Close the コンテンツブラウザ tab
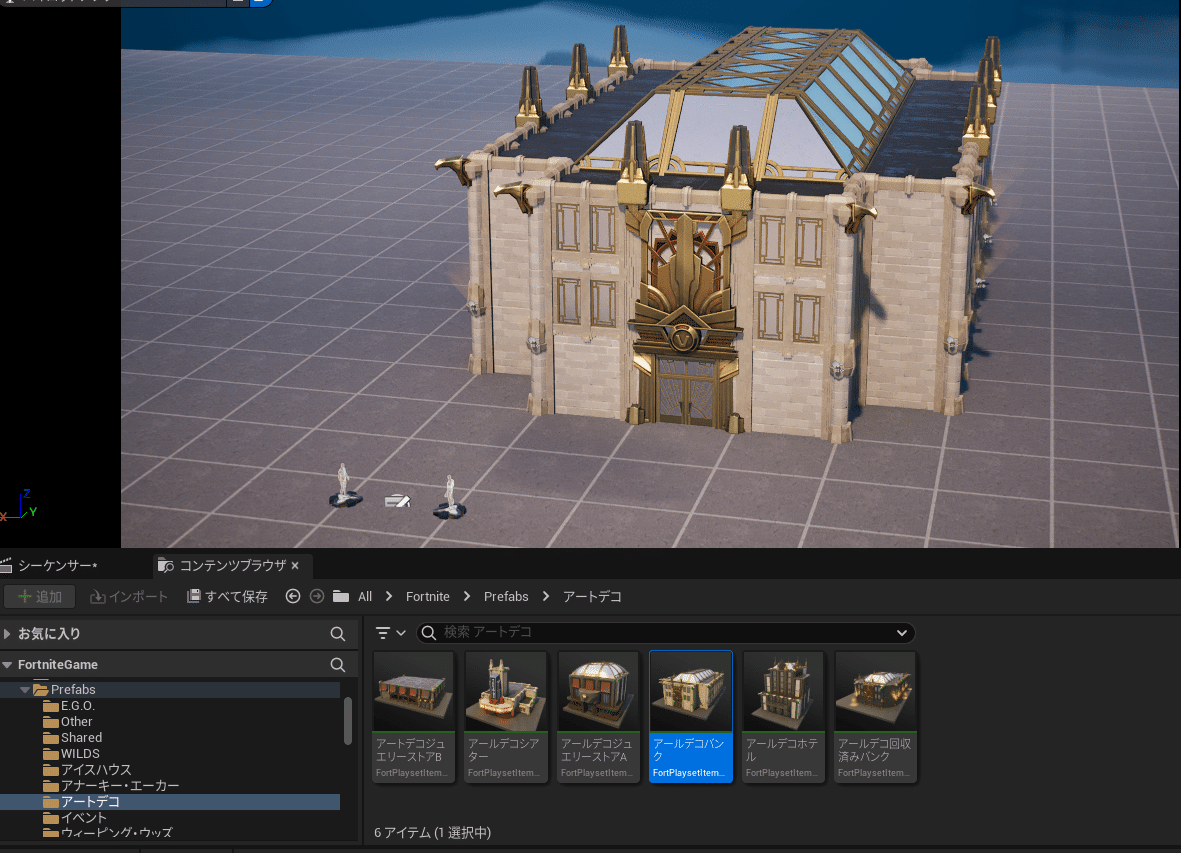Screen dimensions: 1181x853 pos(295,565)
